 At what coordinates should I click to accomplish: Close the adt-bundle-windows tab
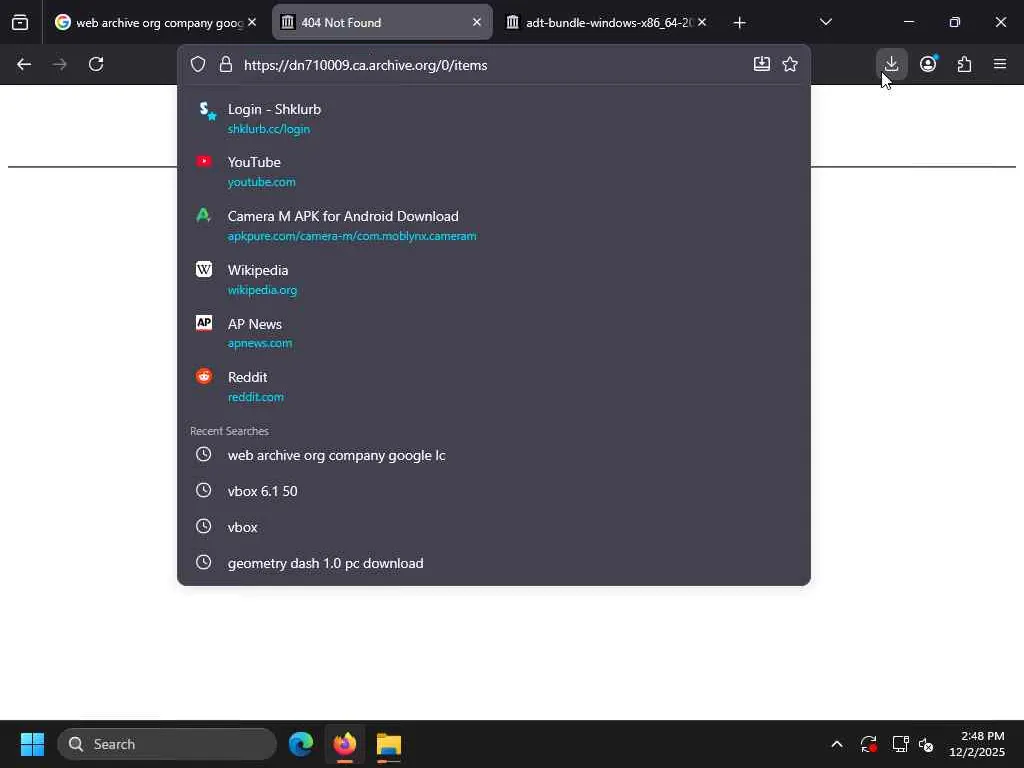coord(702,22)
